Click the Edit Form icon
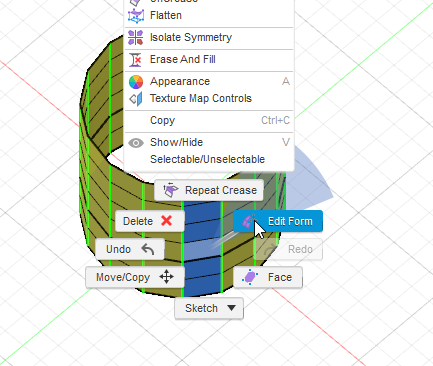Screen dimensions: 433x366 [x=249, y=221]
